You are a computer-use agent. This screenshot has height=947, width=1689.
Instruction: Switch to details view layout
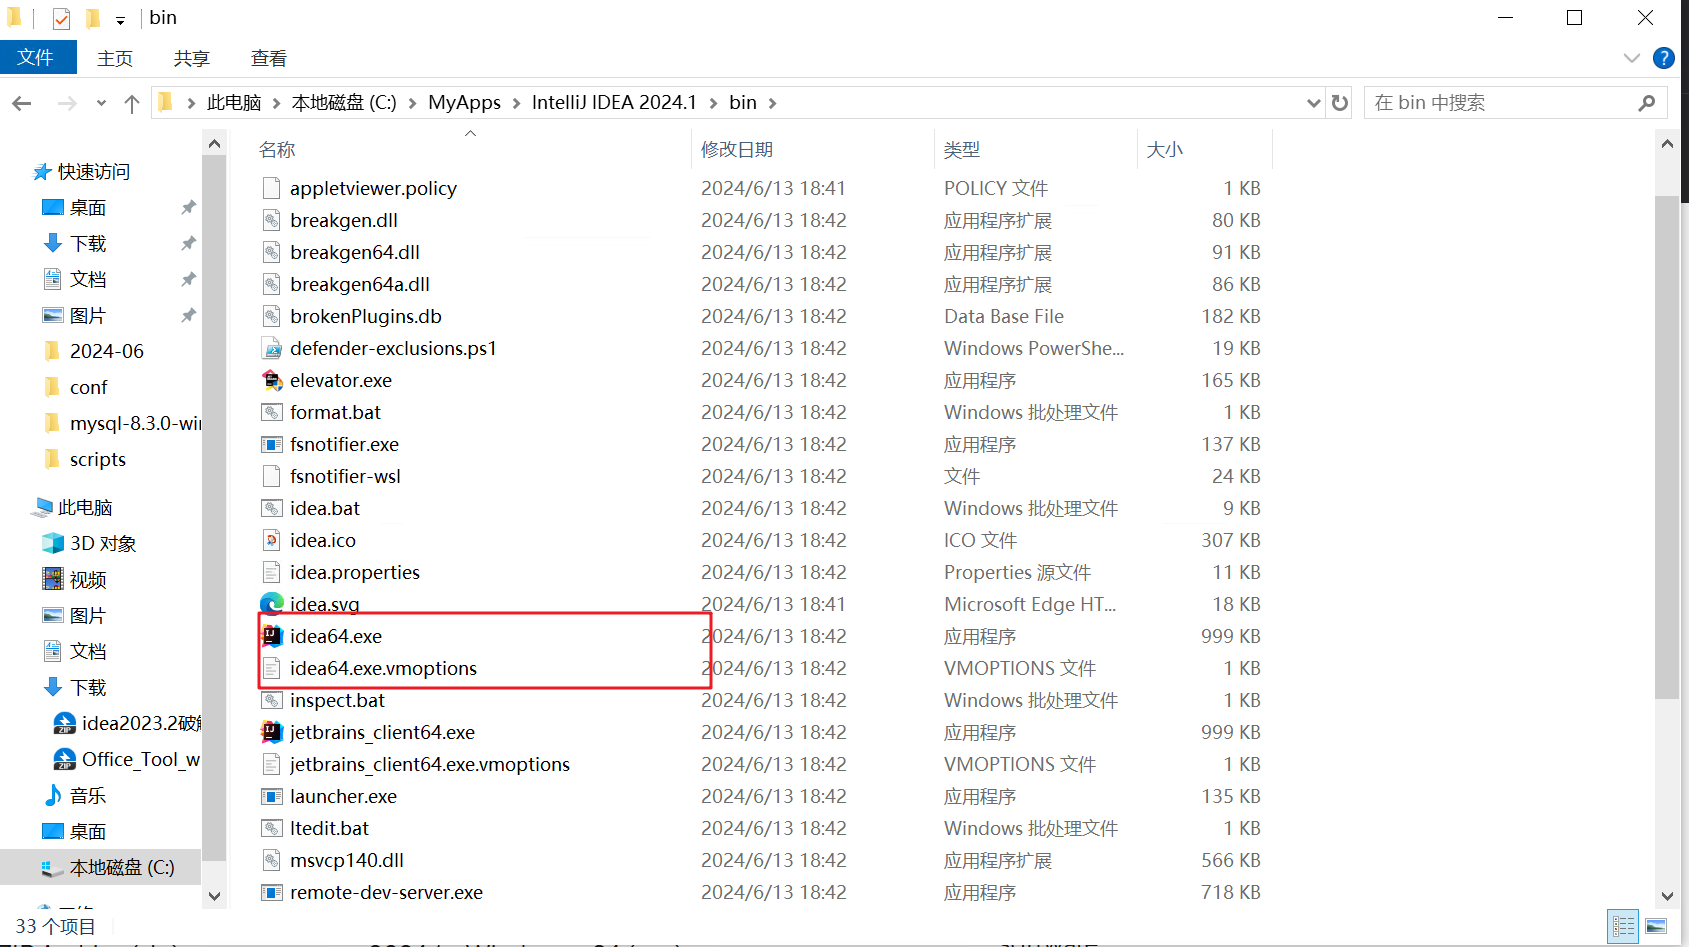pos(1623,926)
